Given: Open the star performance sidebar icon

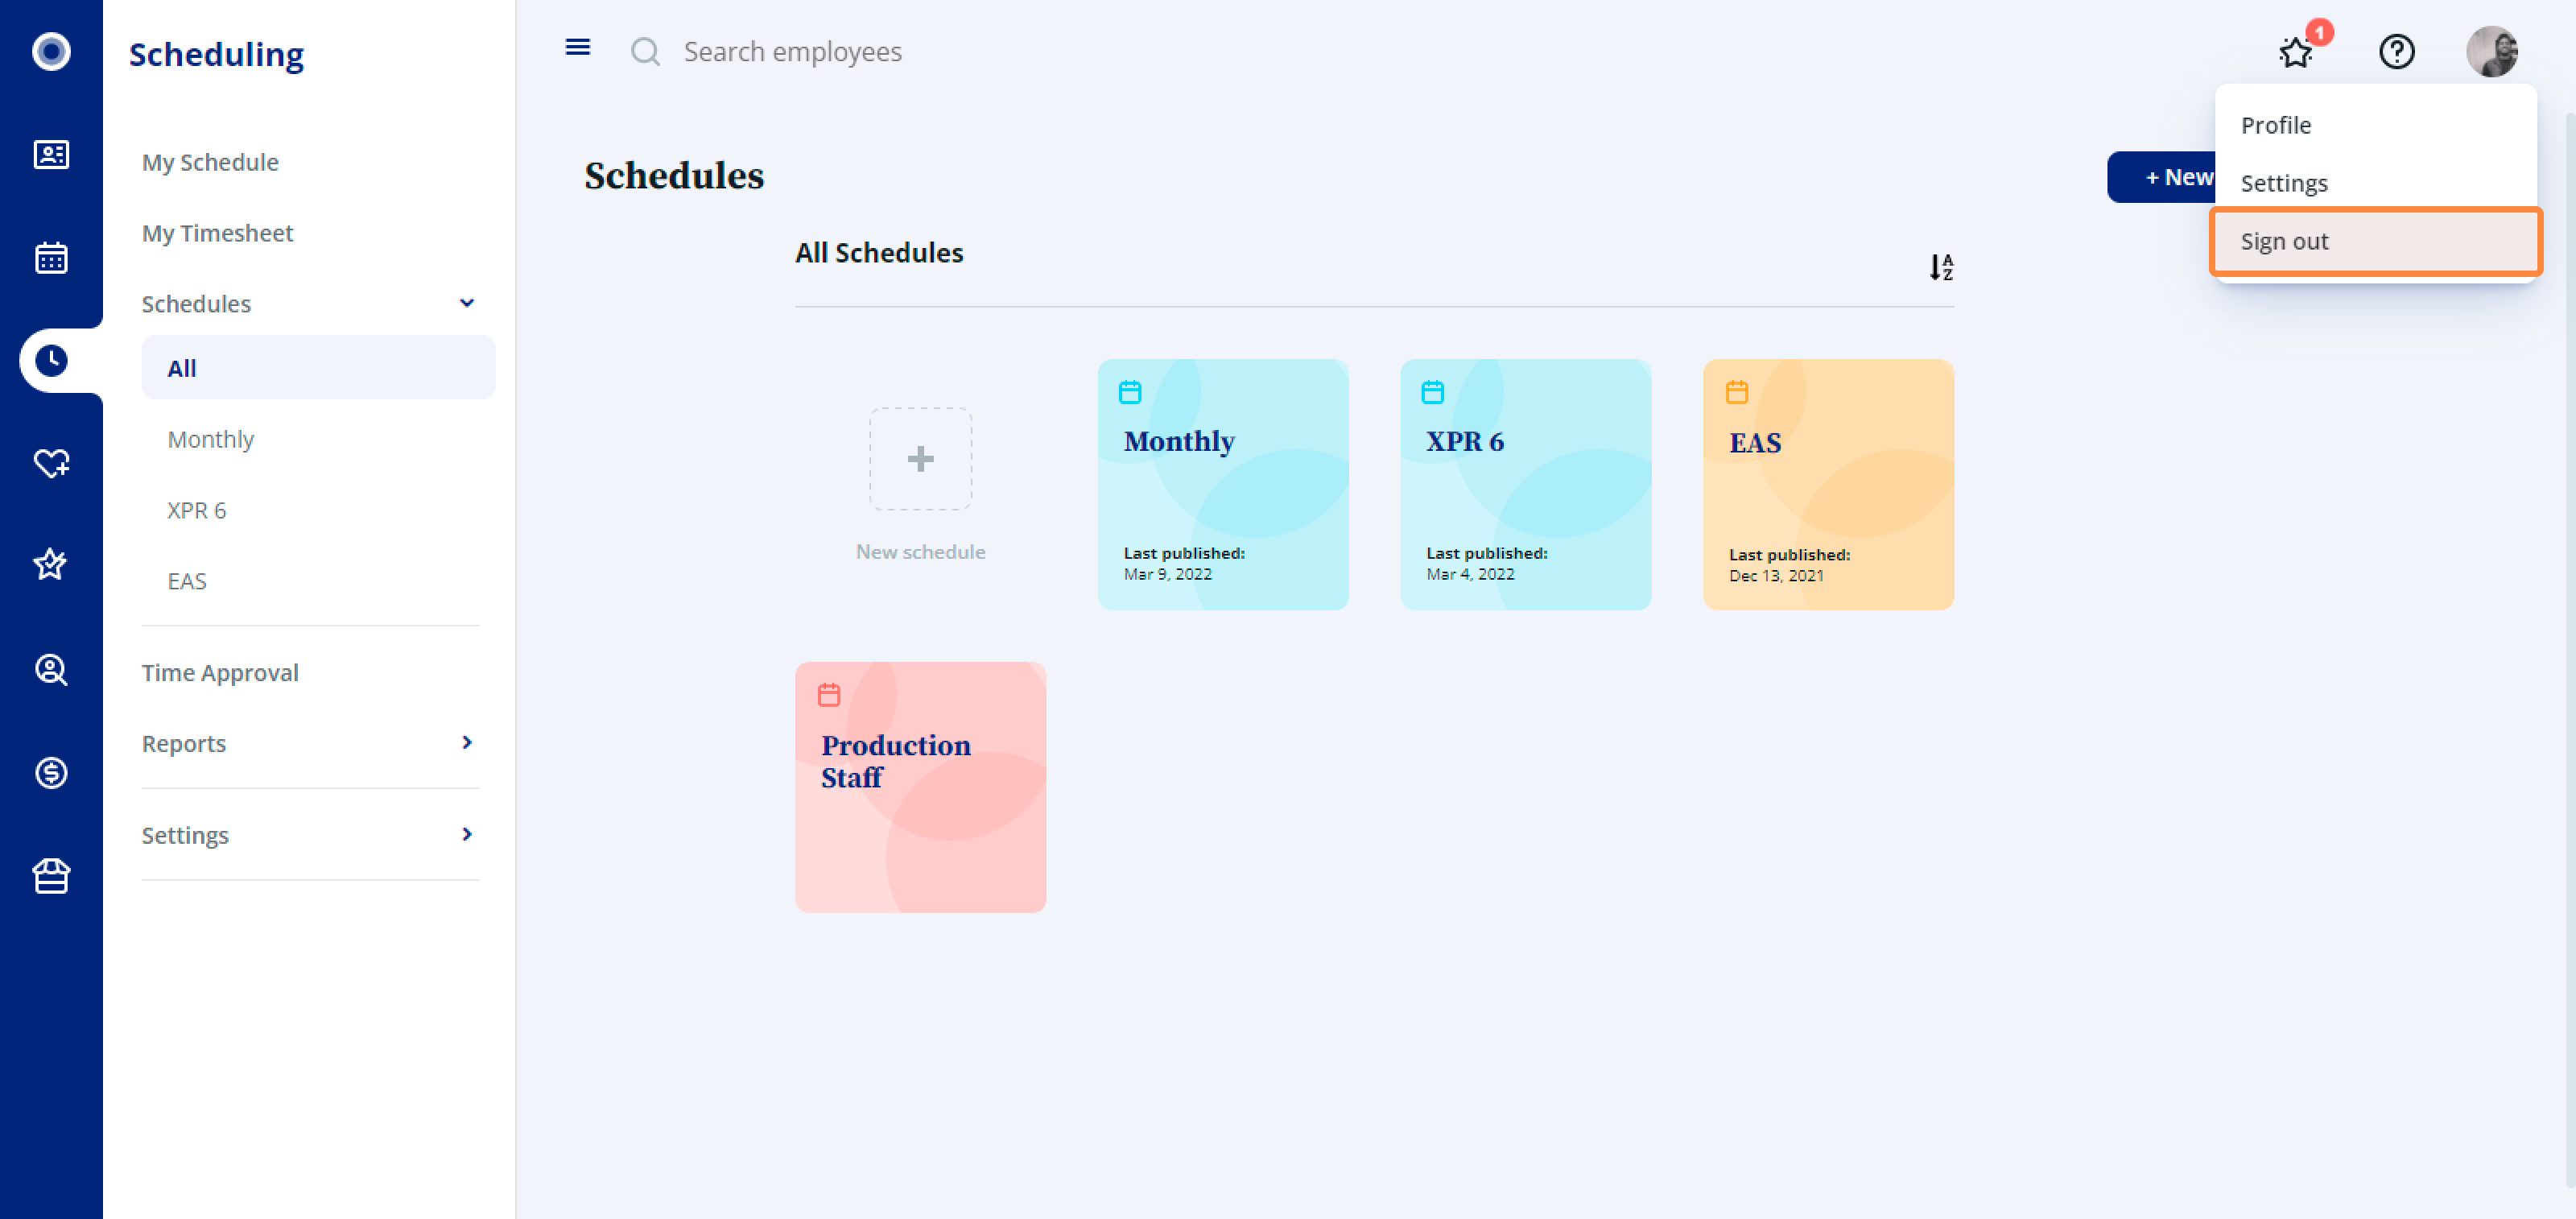Looking at the screenshot, I should [51, 565].
